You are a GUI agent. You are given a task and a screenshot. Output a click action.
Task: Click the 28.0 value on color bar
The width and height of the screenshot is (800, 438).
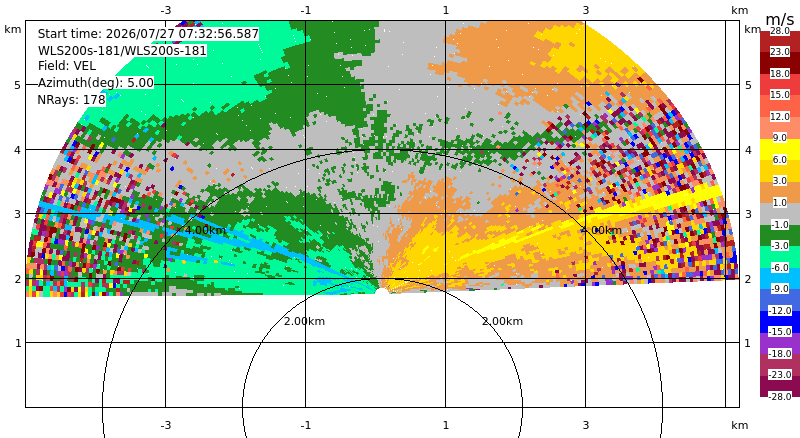pos(780,31)
